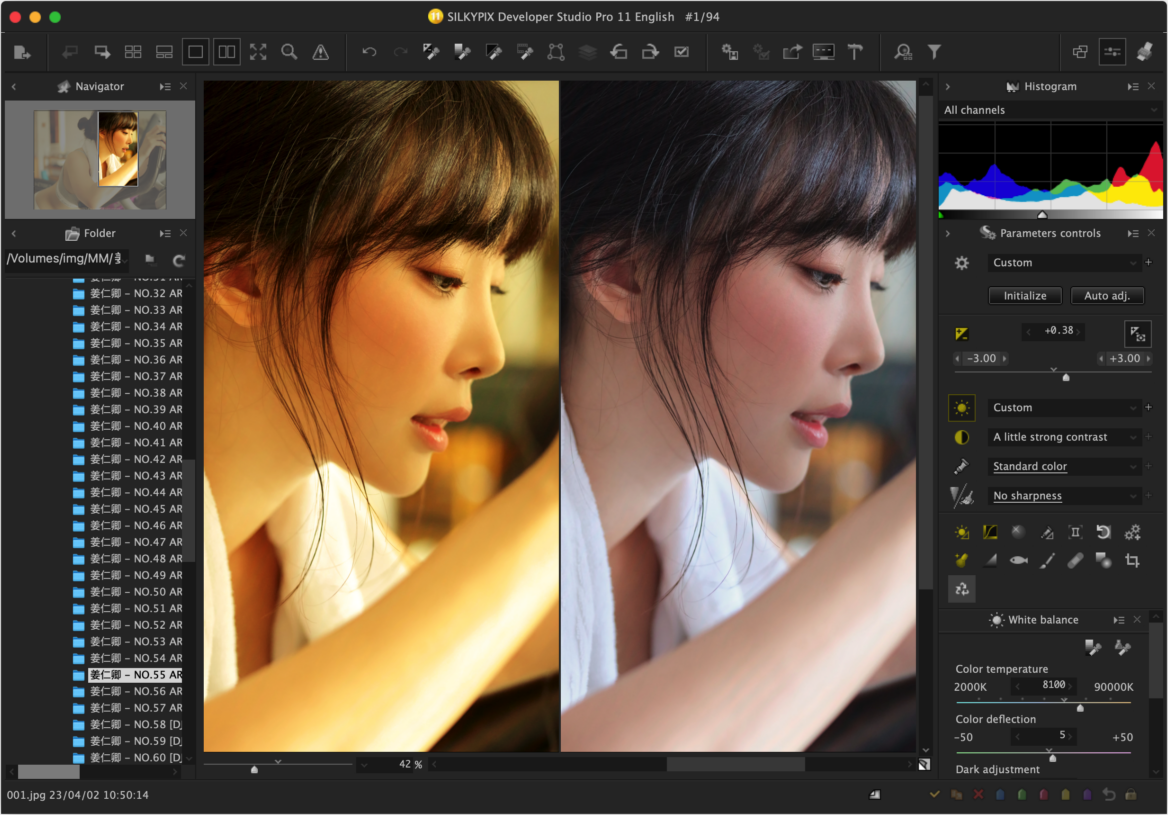This screenshot has width=1168, height=815.
Task: Rotate the image counterclockwise
Action: pos(618,52)
